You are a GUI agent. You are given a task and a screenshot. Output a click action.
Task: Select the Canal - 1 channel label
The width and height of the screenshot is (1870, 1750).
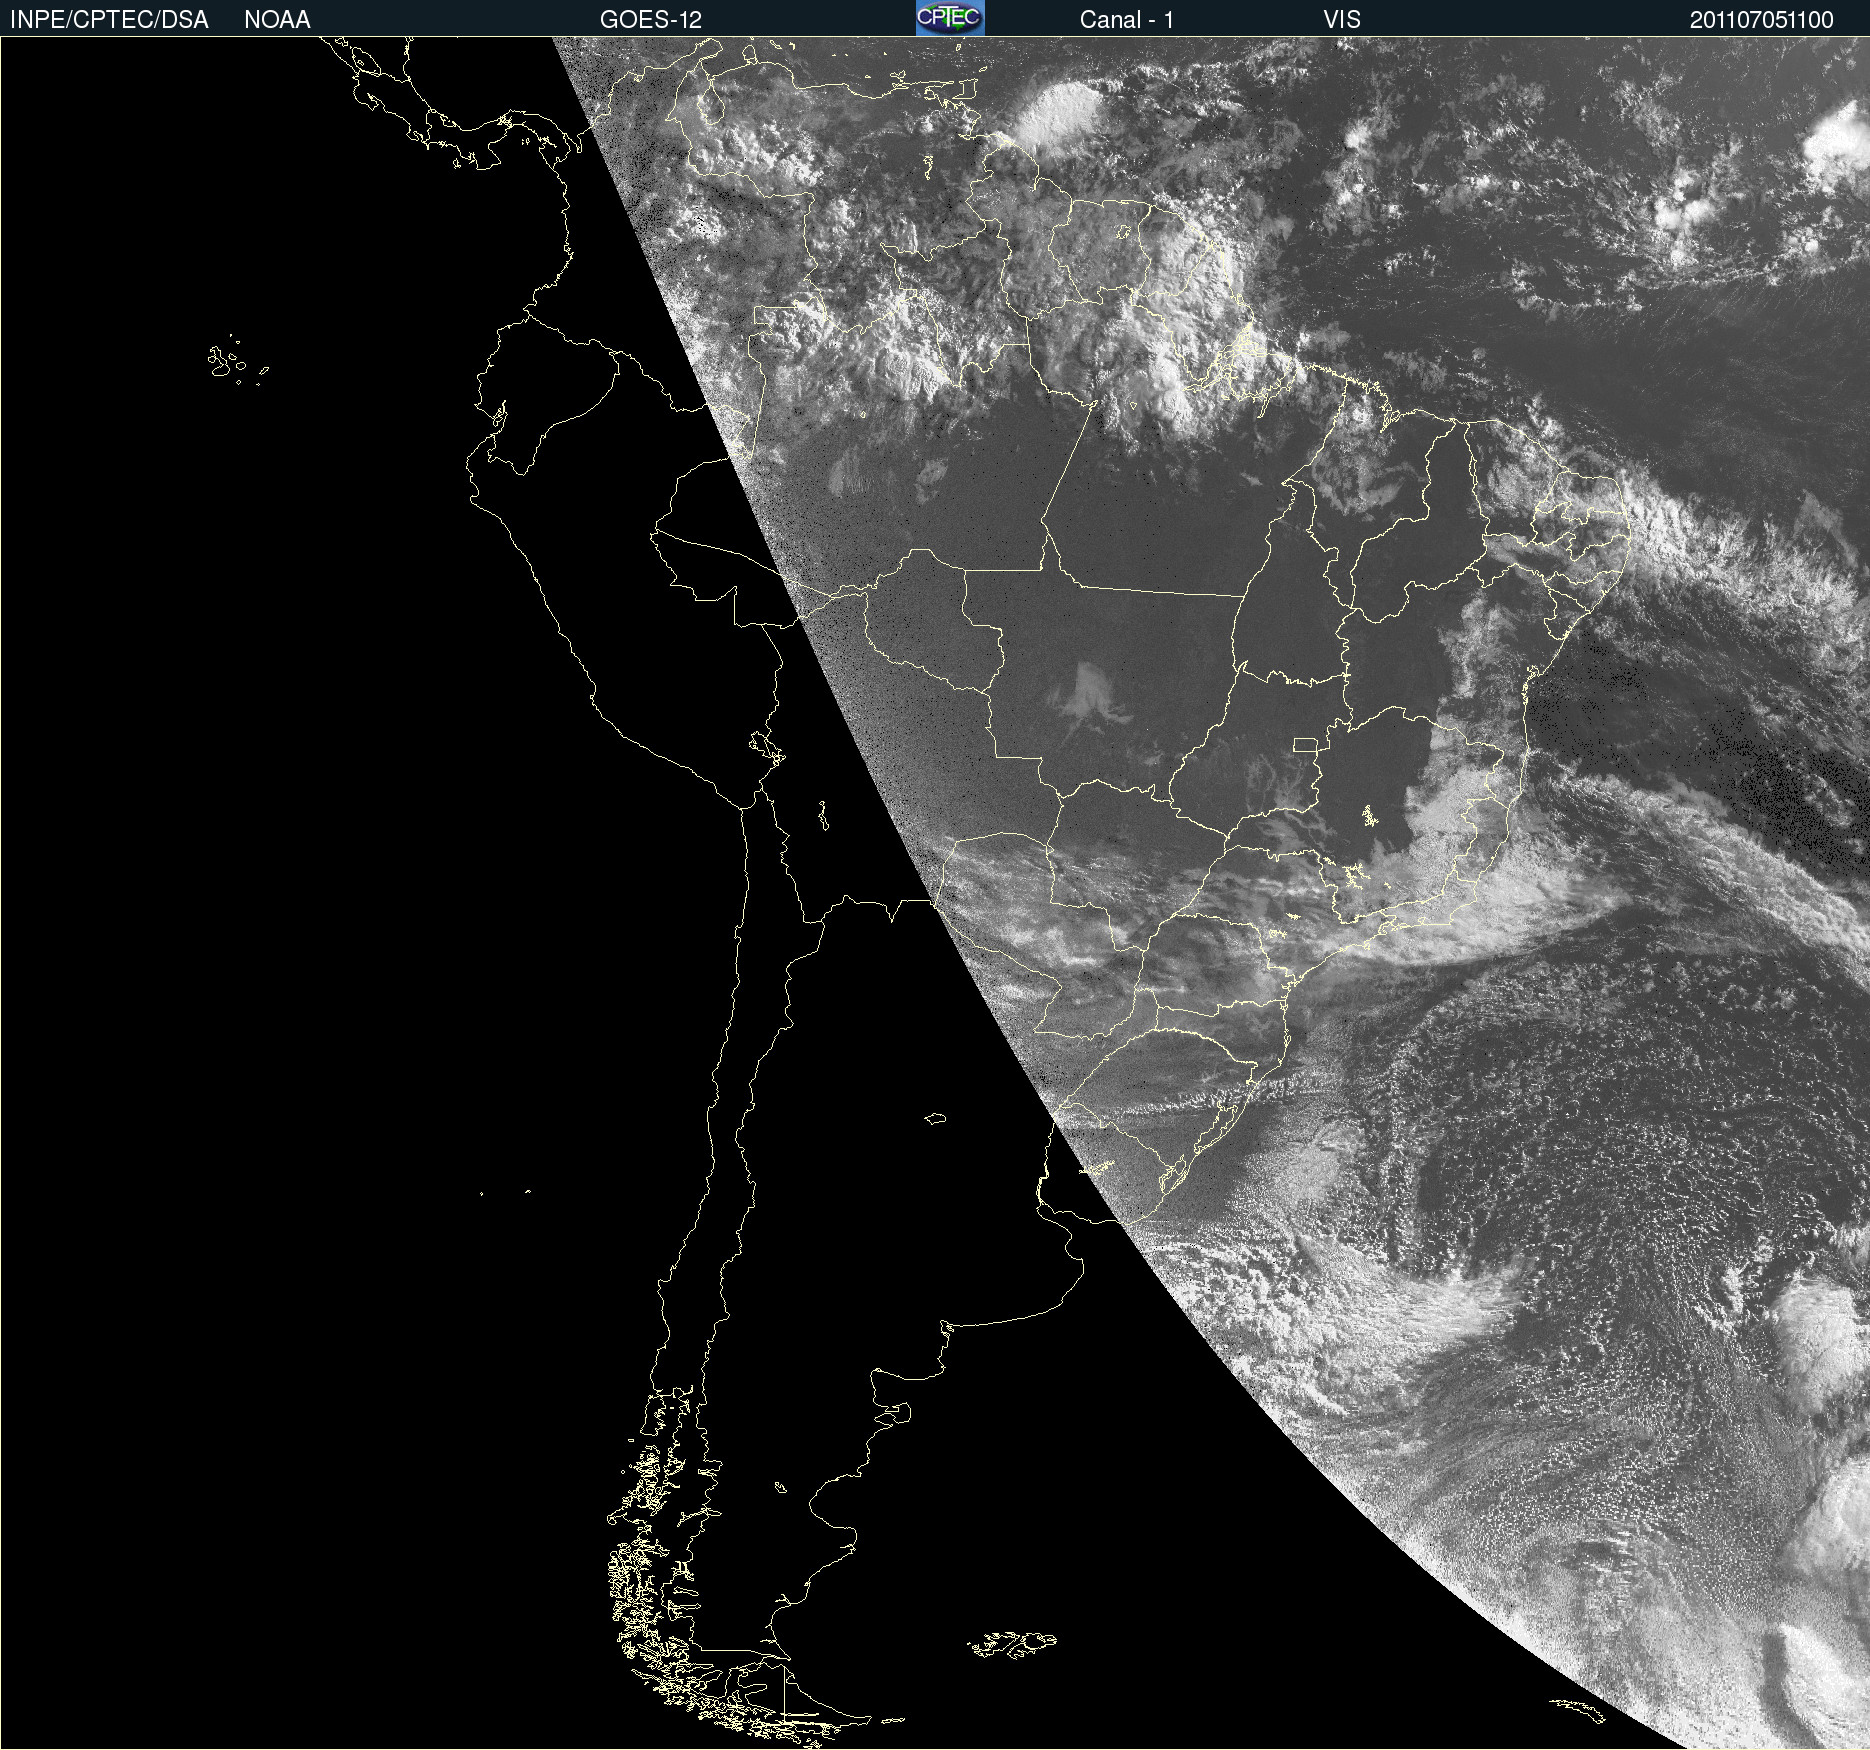[x=1127, y=20]
